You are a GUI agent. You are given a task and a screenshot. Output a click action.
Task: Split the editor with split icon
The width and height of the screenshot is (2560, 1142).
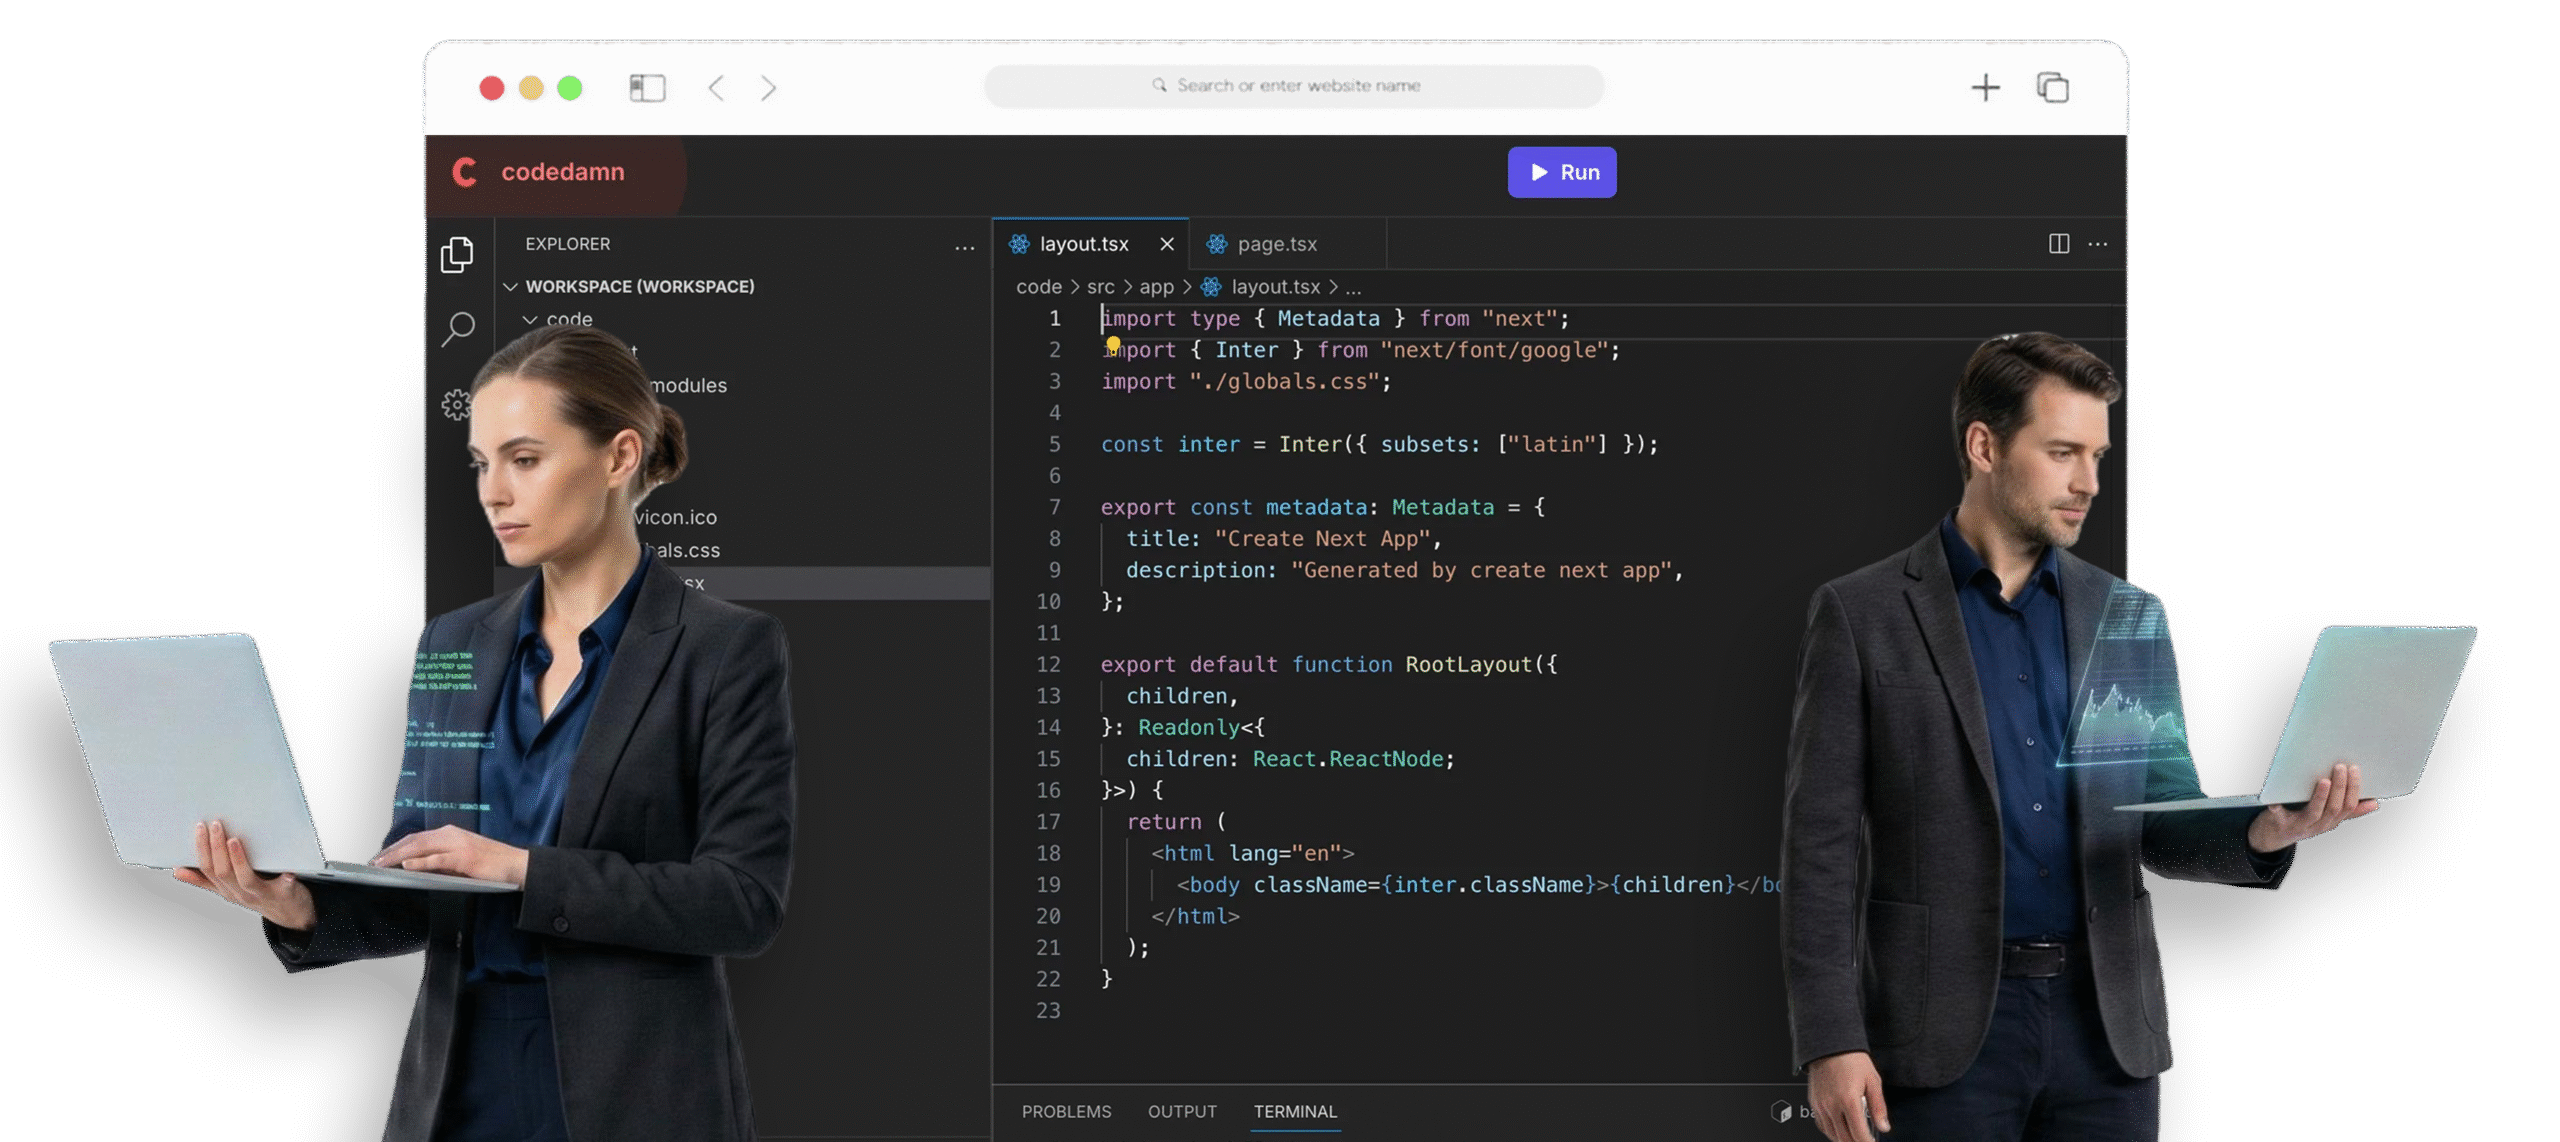(2058, 244)
